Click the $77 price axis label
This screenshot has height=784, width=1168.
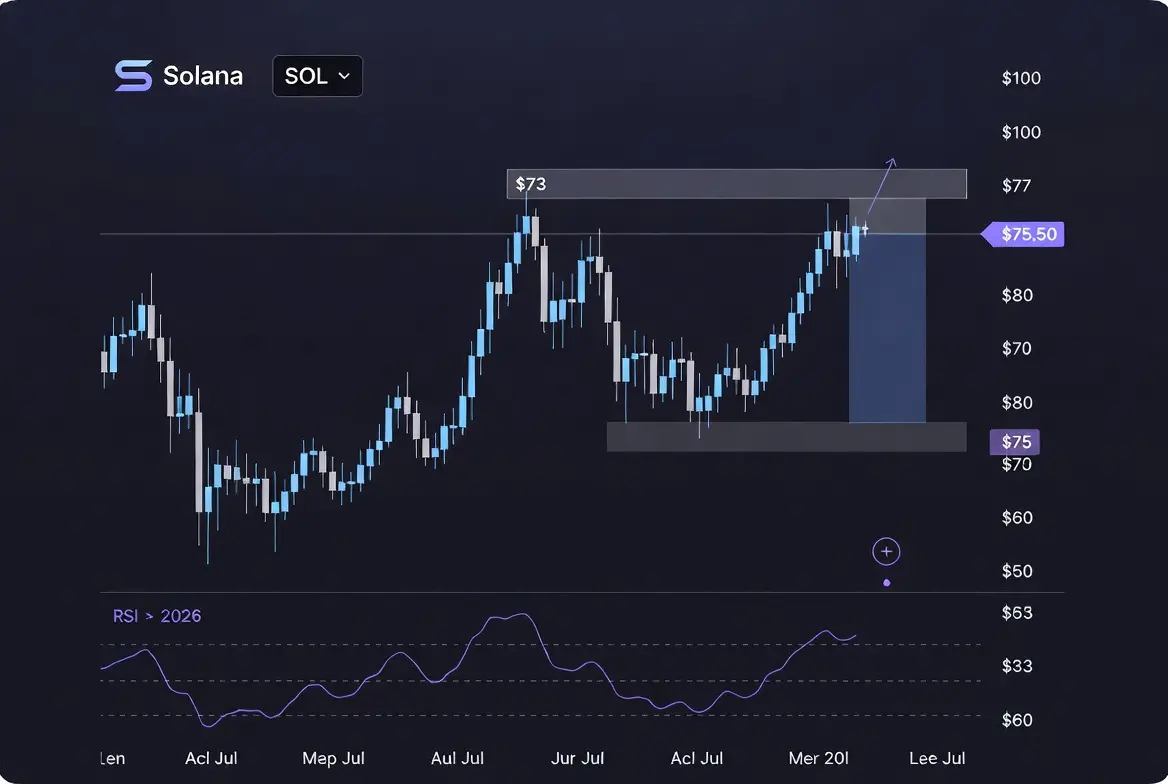click(1016, 186)
